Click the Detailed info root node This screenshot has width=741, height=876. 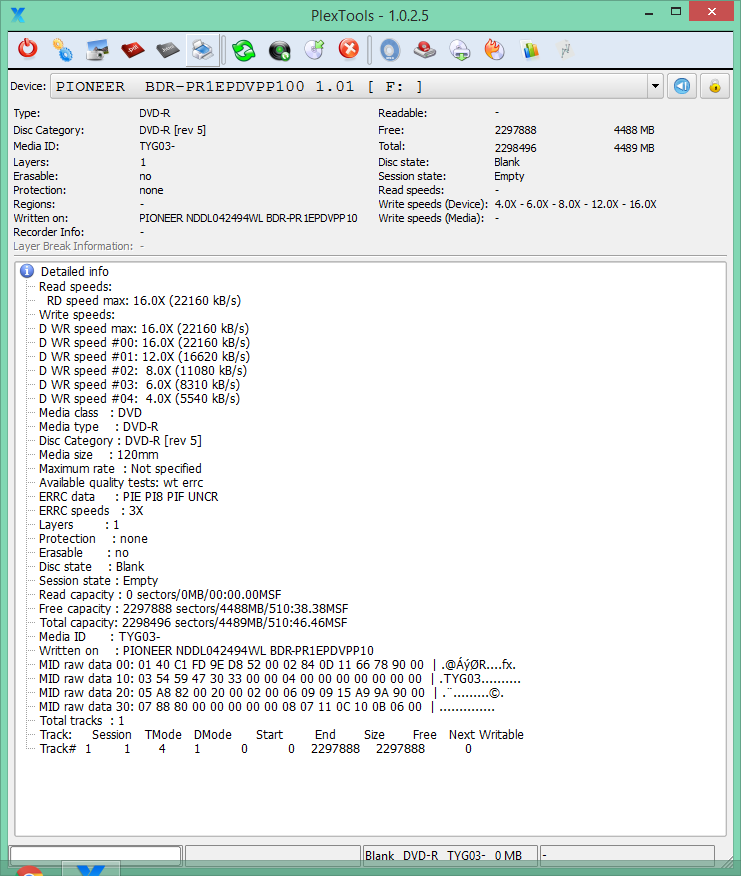[x=75, y=272]
